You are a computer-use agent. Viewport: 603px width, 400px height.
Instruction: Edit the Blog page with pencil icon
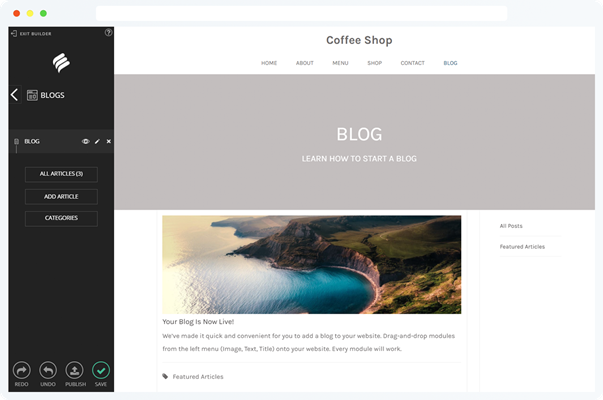(97, 142)
